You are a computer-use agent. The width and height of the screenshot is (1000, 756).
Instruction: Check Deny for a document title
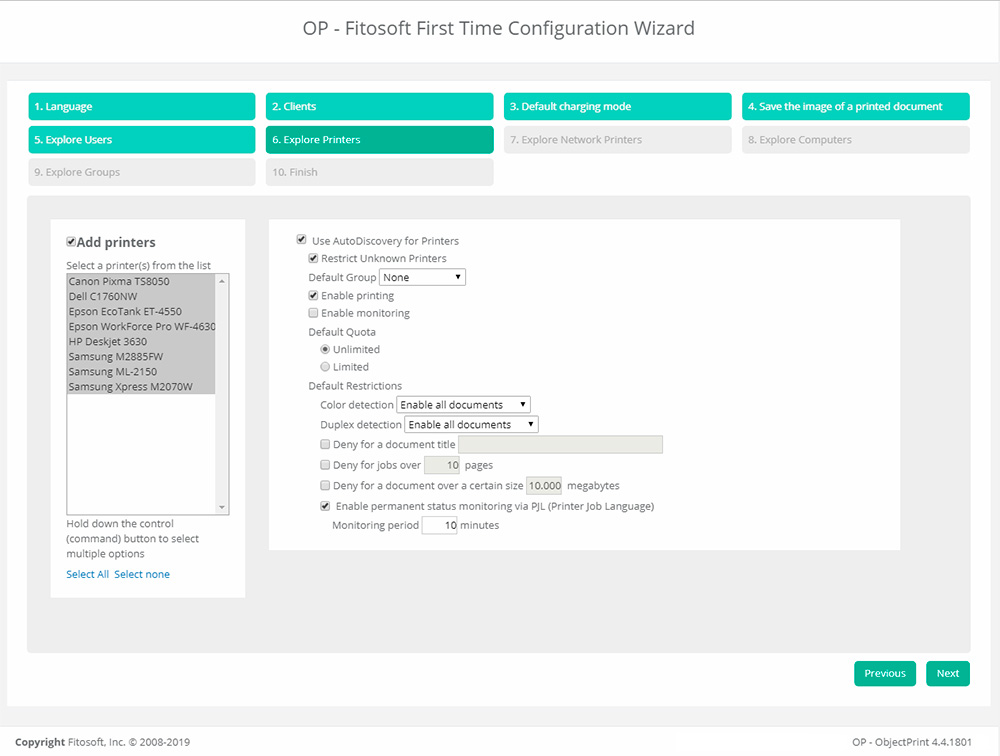pos(325,444)
